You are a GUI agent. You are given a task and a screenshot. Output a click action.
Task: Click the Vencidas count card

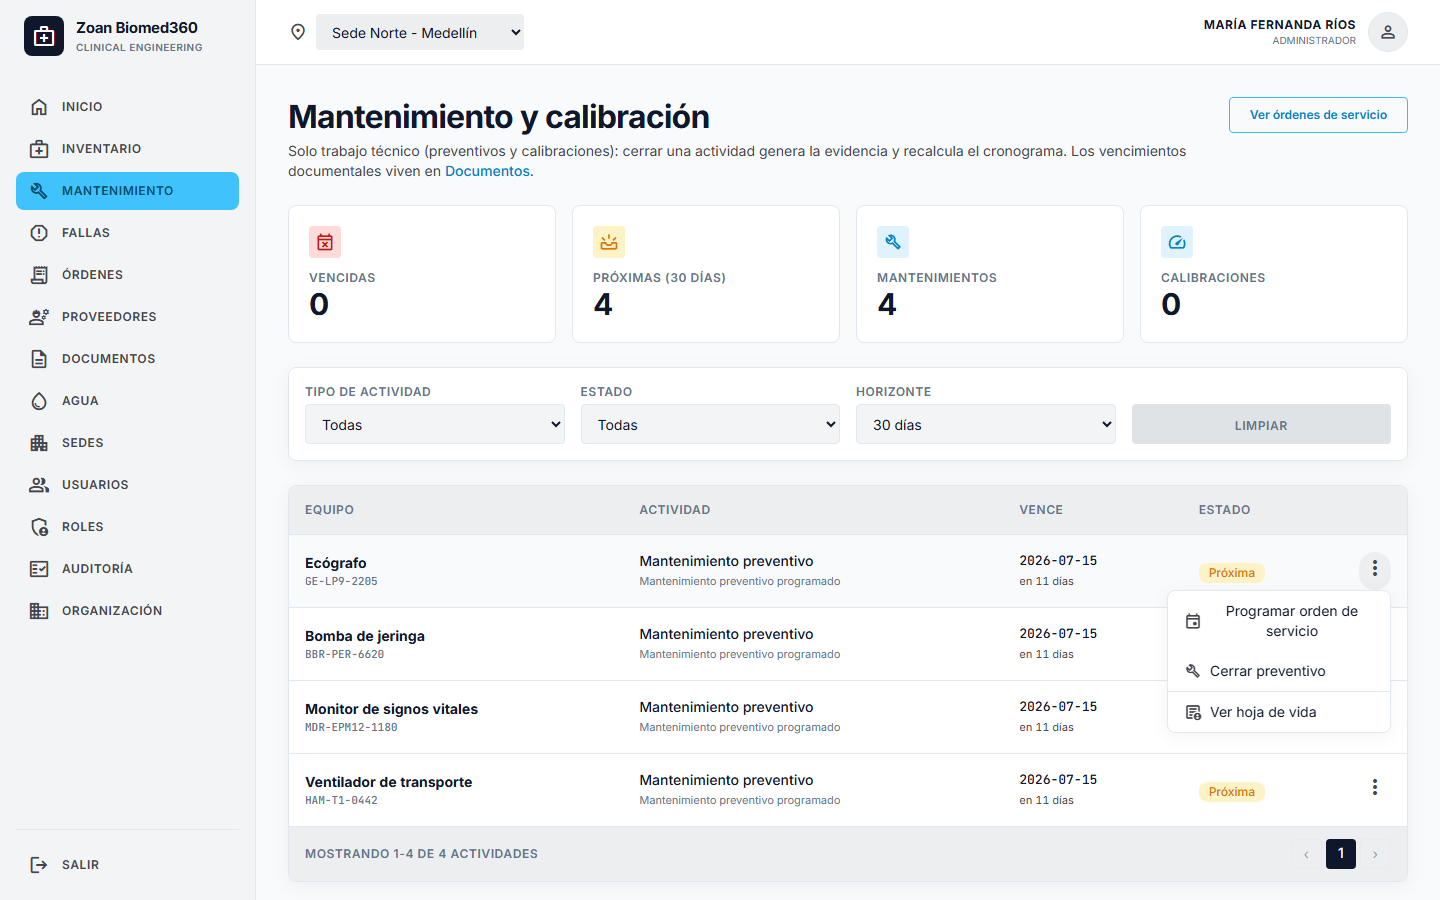coord(422,274)
